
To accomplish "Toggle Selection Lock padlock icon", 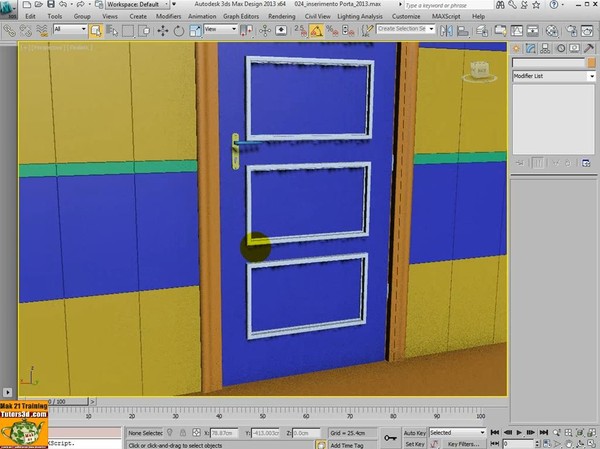I will click(x=183, y=433).
